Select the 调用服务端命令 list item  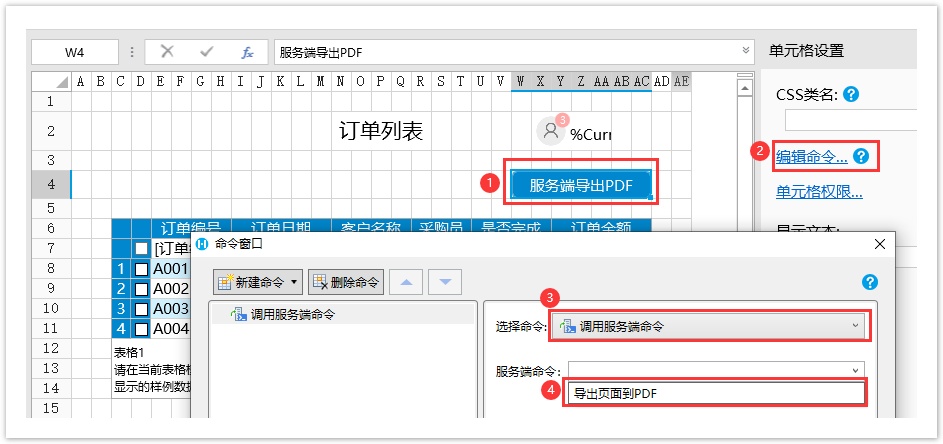click(343, 314)
